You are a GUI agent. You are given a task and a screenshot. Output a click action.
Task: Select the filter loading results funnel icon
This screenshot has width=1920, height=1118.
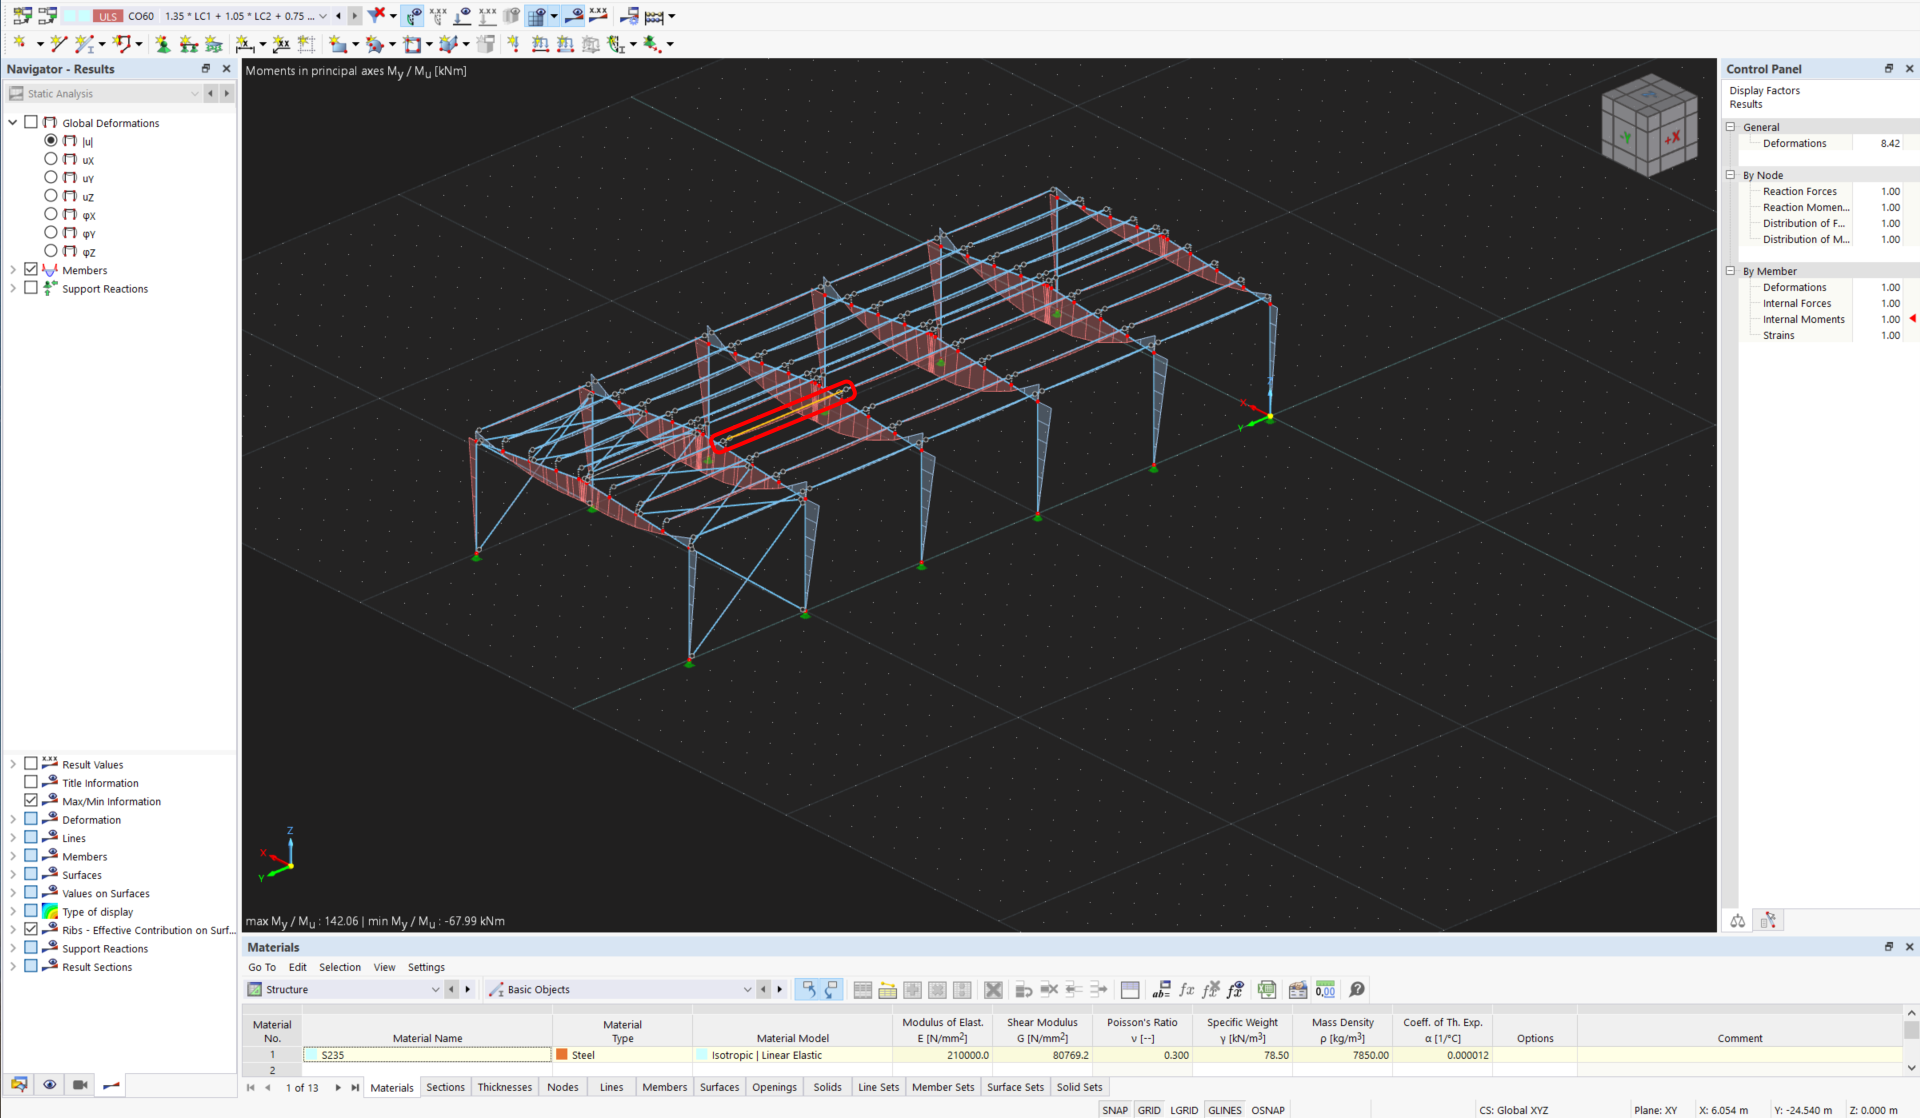pos(378,16)
